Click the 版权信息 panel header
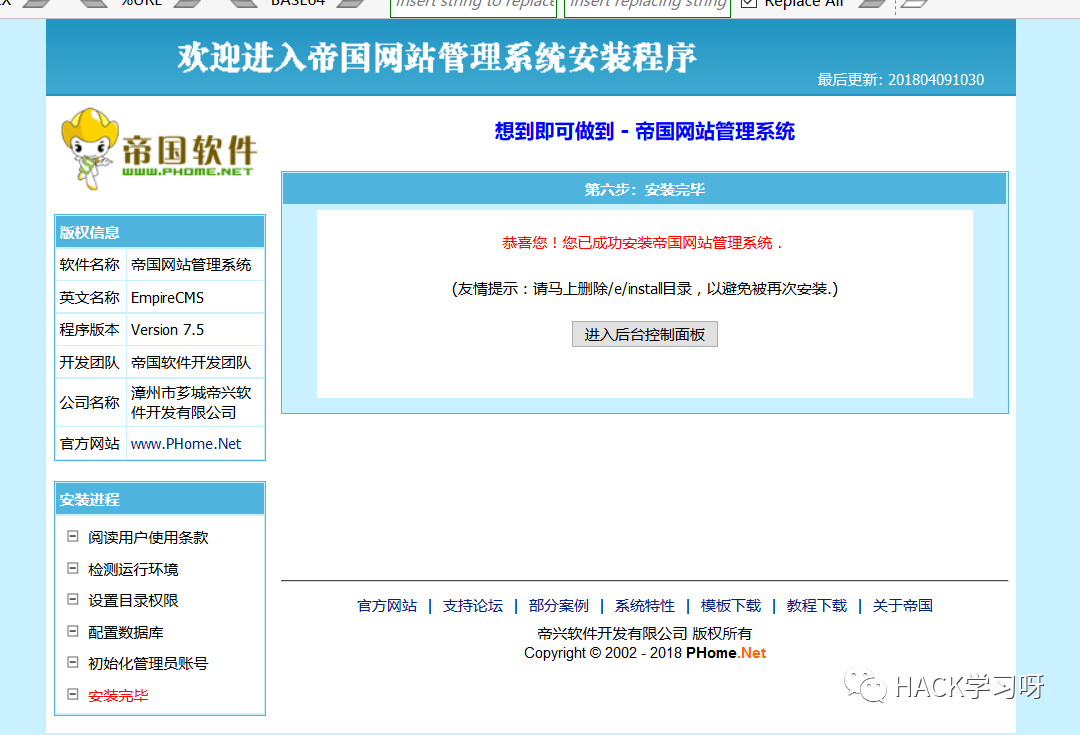1080x735 pixels. [x=160, y=232]
